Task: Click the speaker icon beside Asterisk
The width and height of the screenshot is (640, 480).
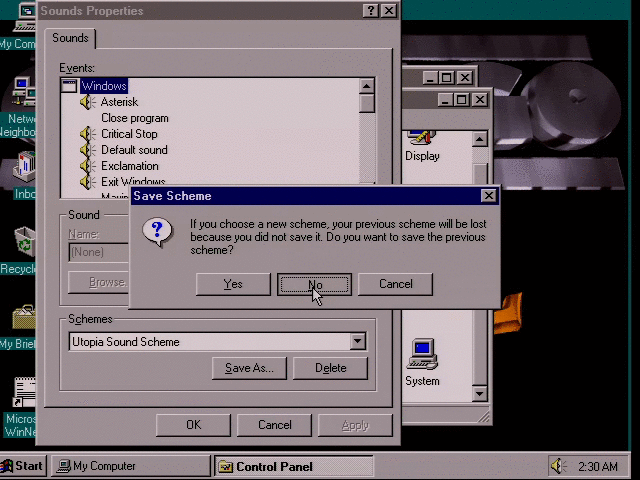Action: pos(87,102)
